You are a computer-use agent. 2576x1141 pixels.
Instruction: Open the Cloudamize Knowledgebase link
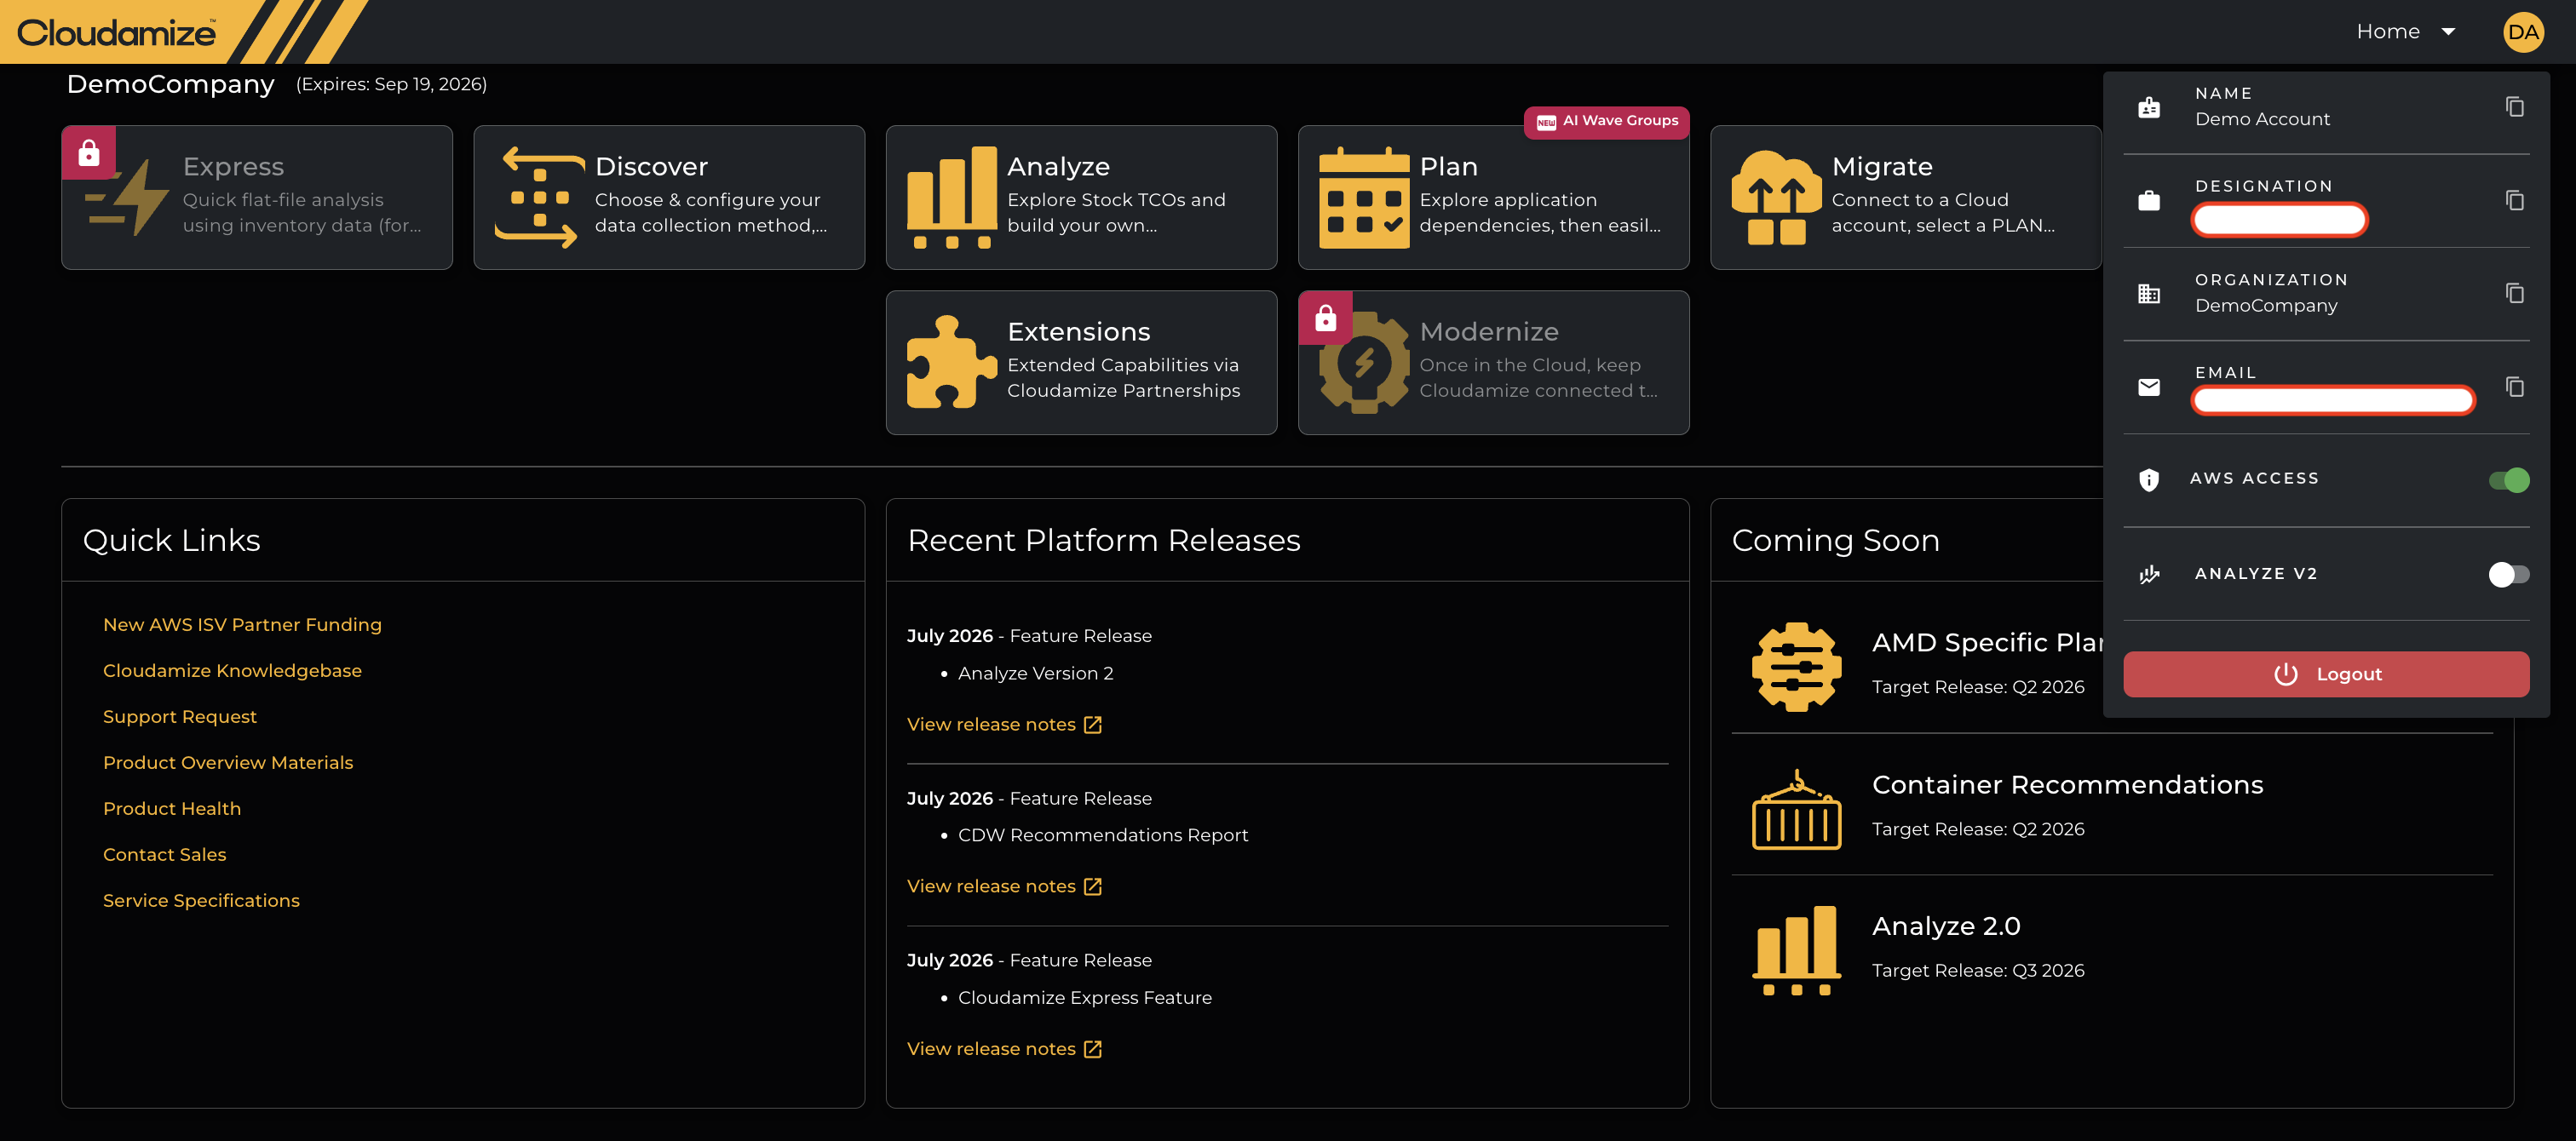(232, 671)
